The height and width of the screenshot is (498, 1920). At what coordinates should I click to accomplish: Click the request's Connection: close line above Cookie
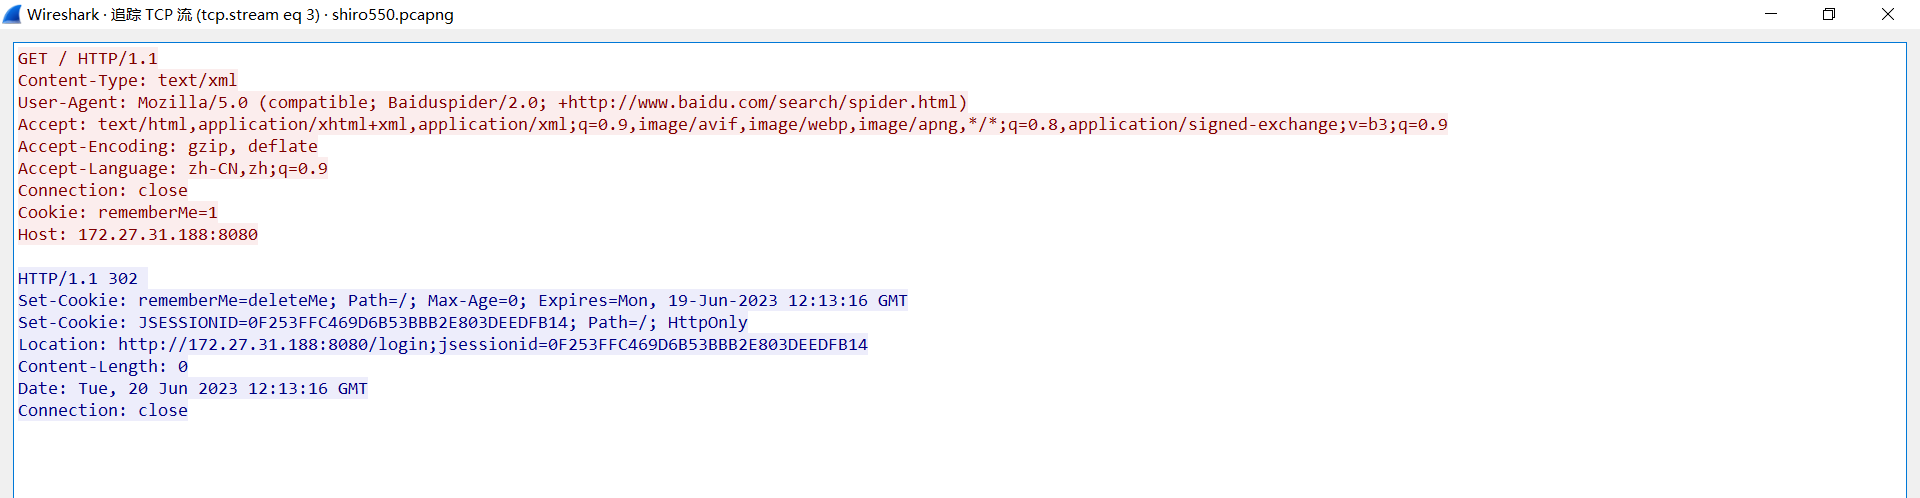(102, 191)
